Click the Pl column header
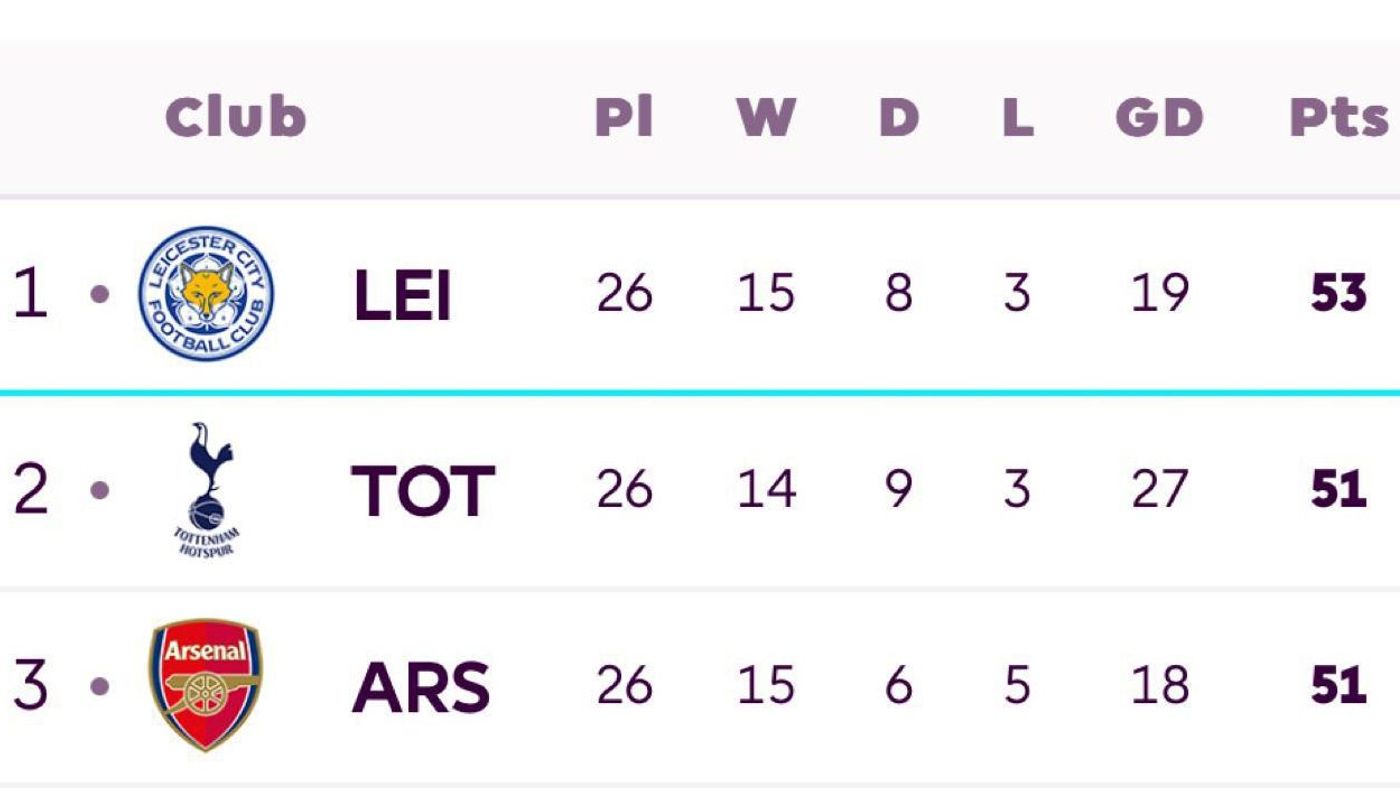Screen dimensions: 1400x800 624,116
